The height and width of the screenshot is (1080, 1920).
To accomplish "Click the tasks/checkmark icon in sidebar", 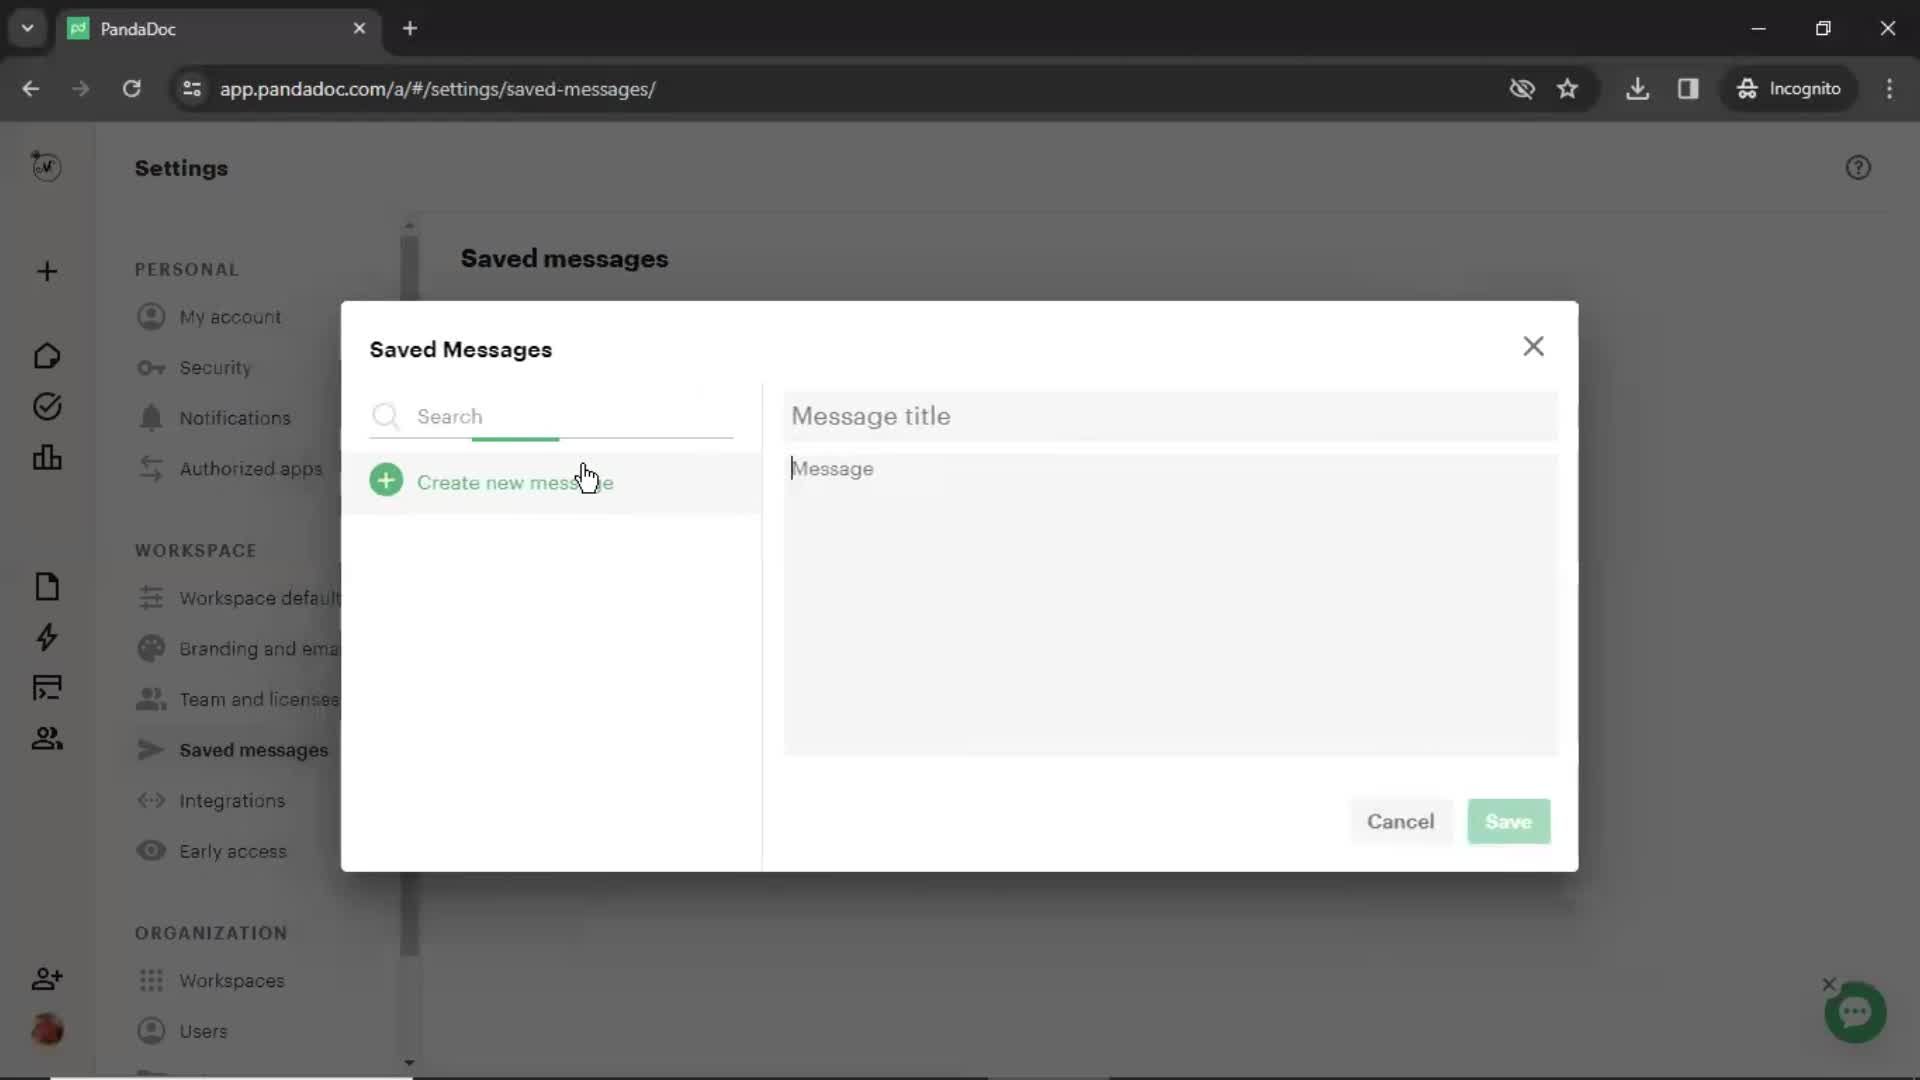I will click(47, 406).
